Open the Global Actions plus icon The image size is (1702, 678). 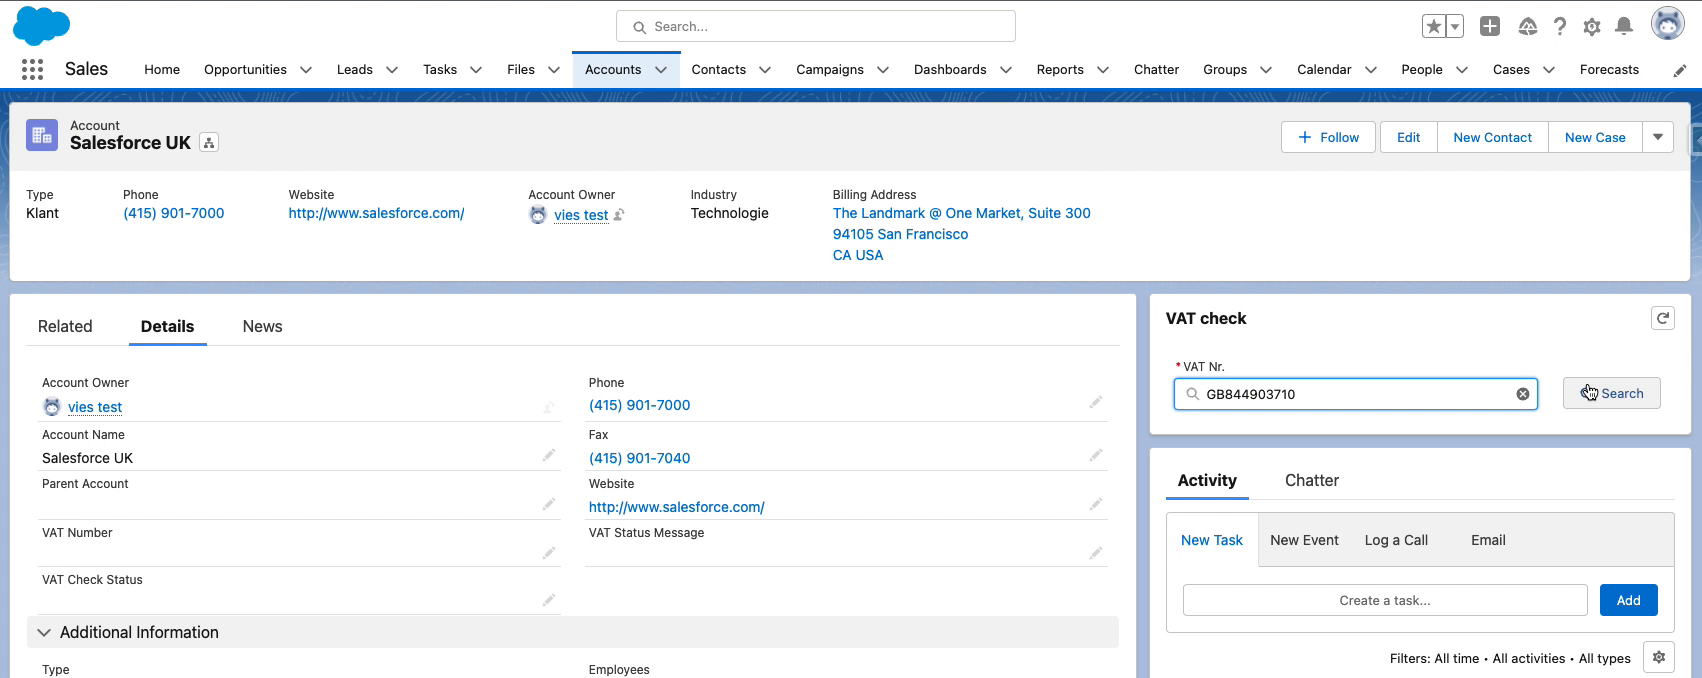(1490, 27)
